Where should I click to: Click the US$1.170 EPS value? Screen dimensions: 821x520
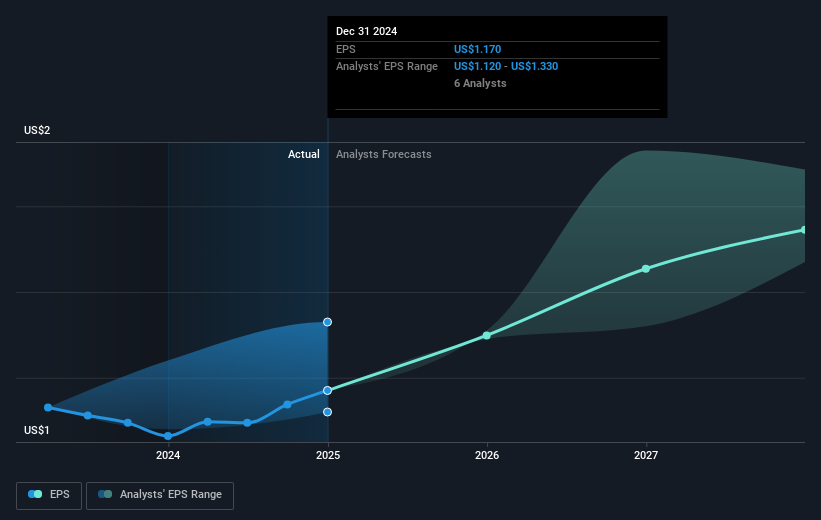(x=478, y=49)
